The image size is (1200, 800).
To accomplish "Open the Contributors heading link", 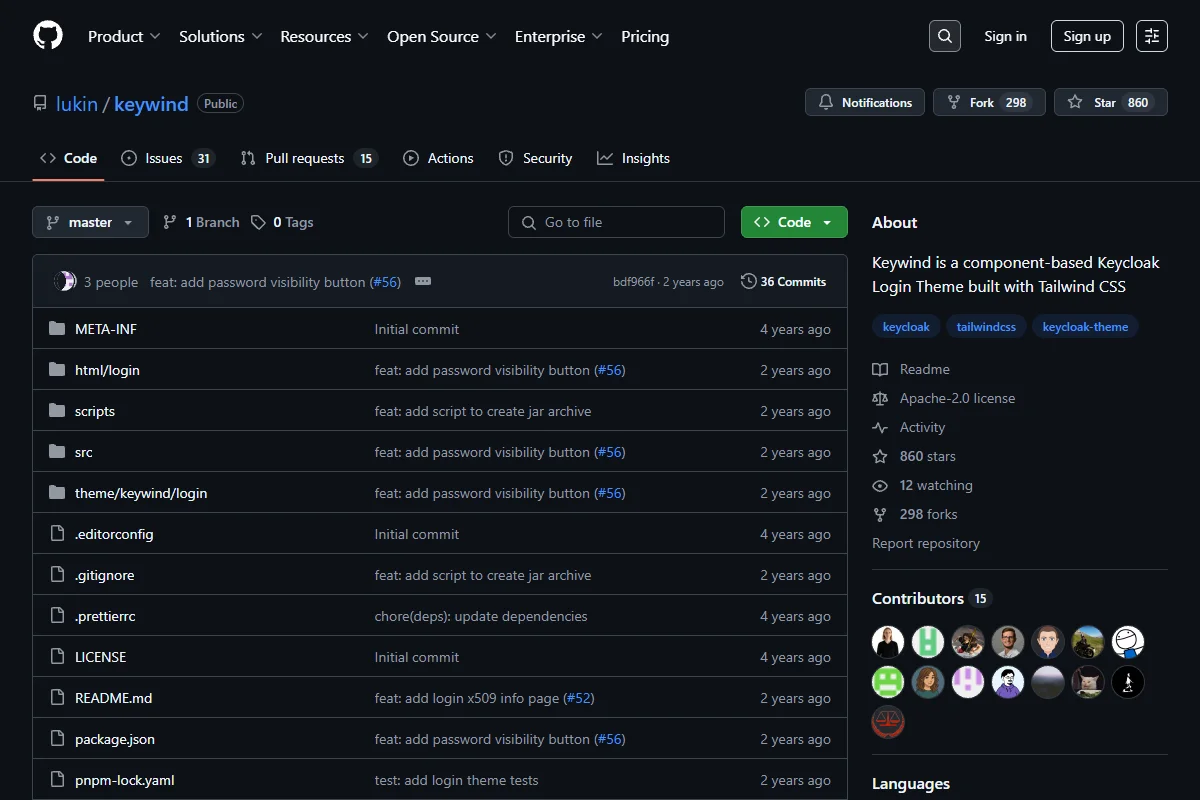I will click(930, 598).
